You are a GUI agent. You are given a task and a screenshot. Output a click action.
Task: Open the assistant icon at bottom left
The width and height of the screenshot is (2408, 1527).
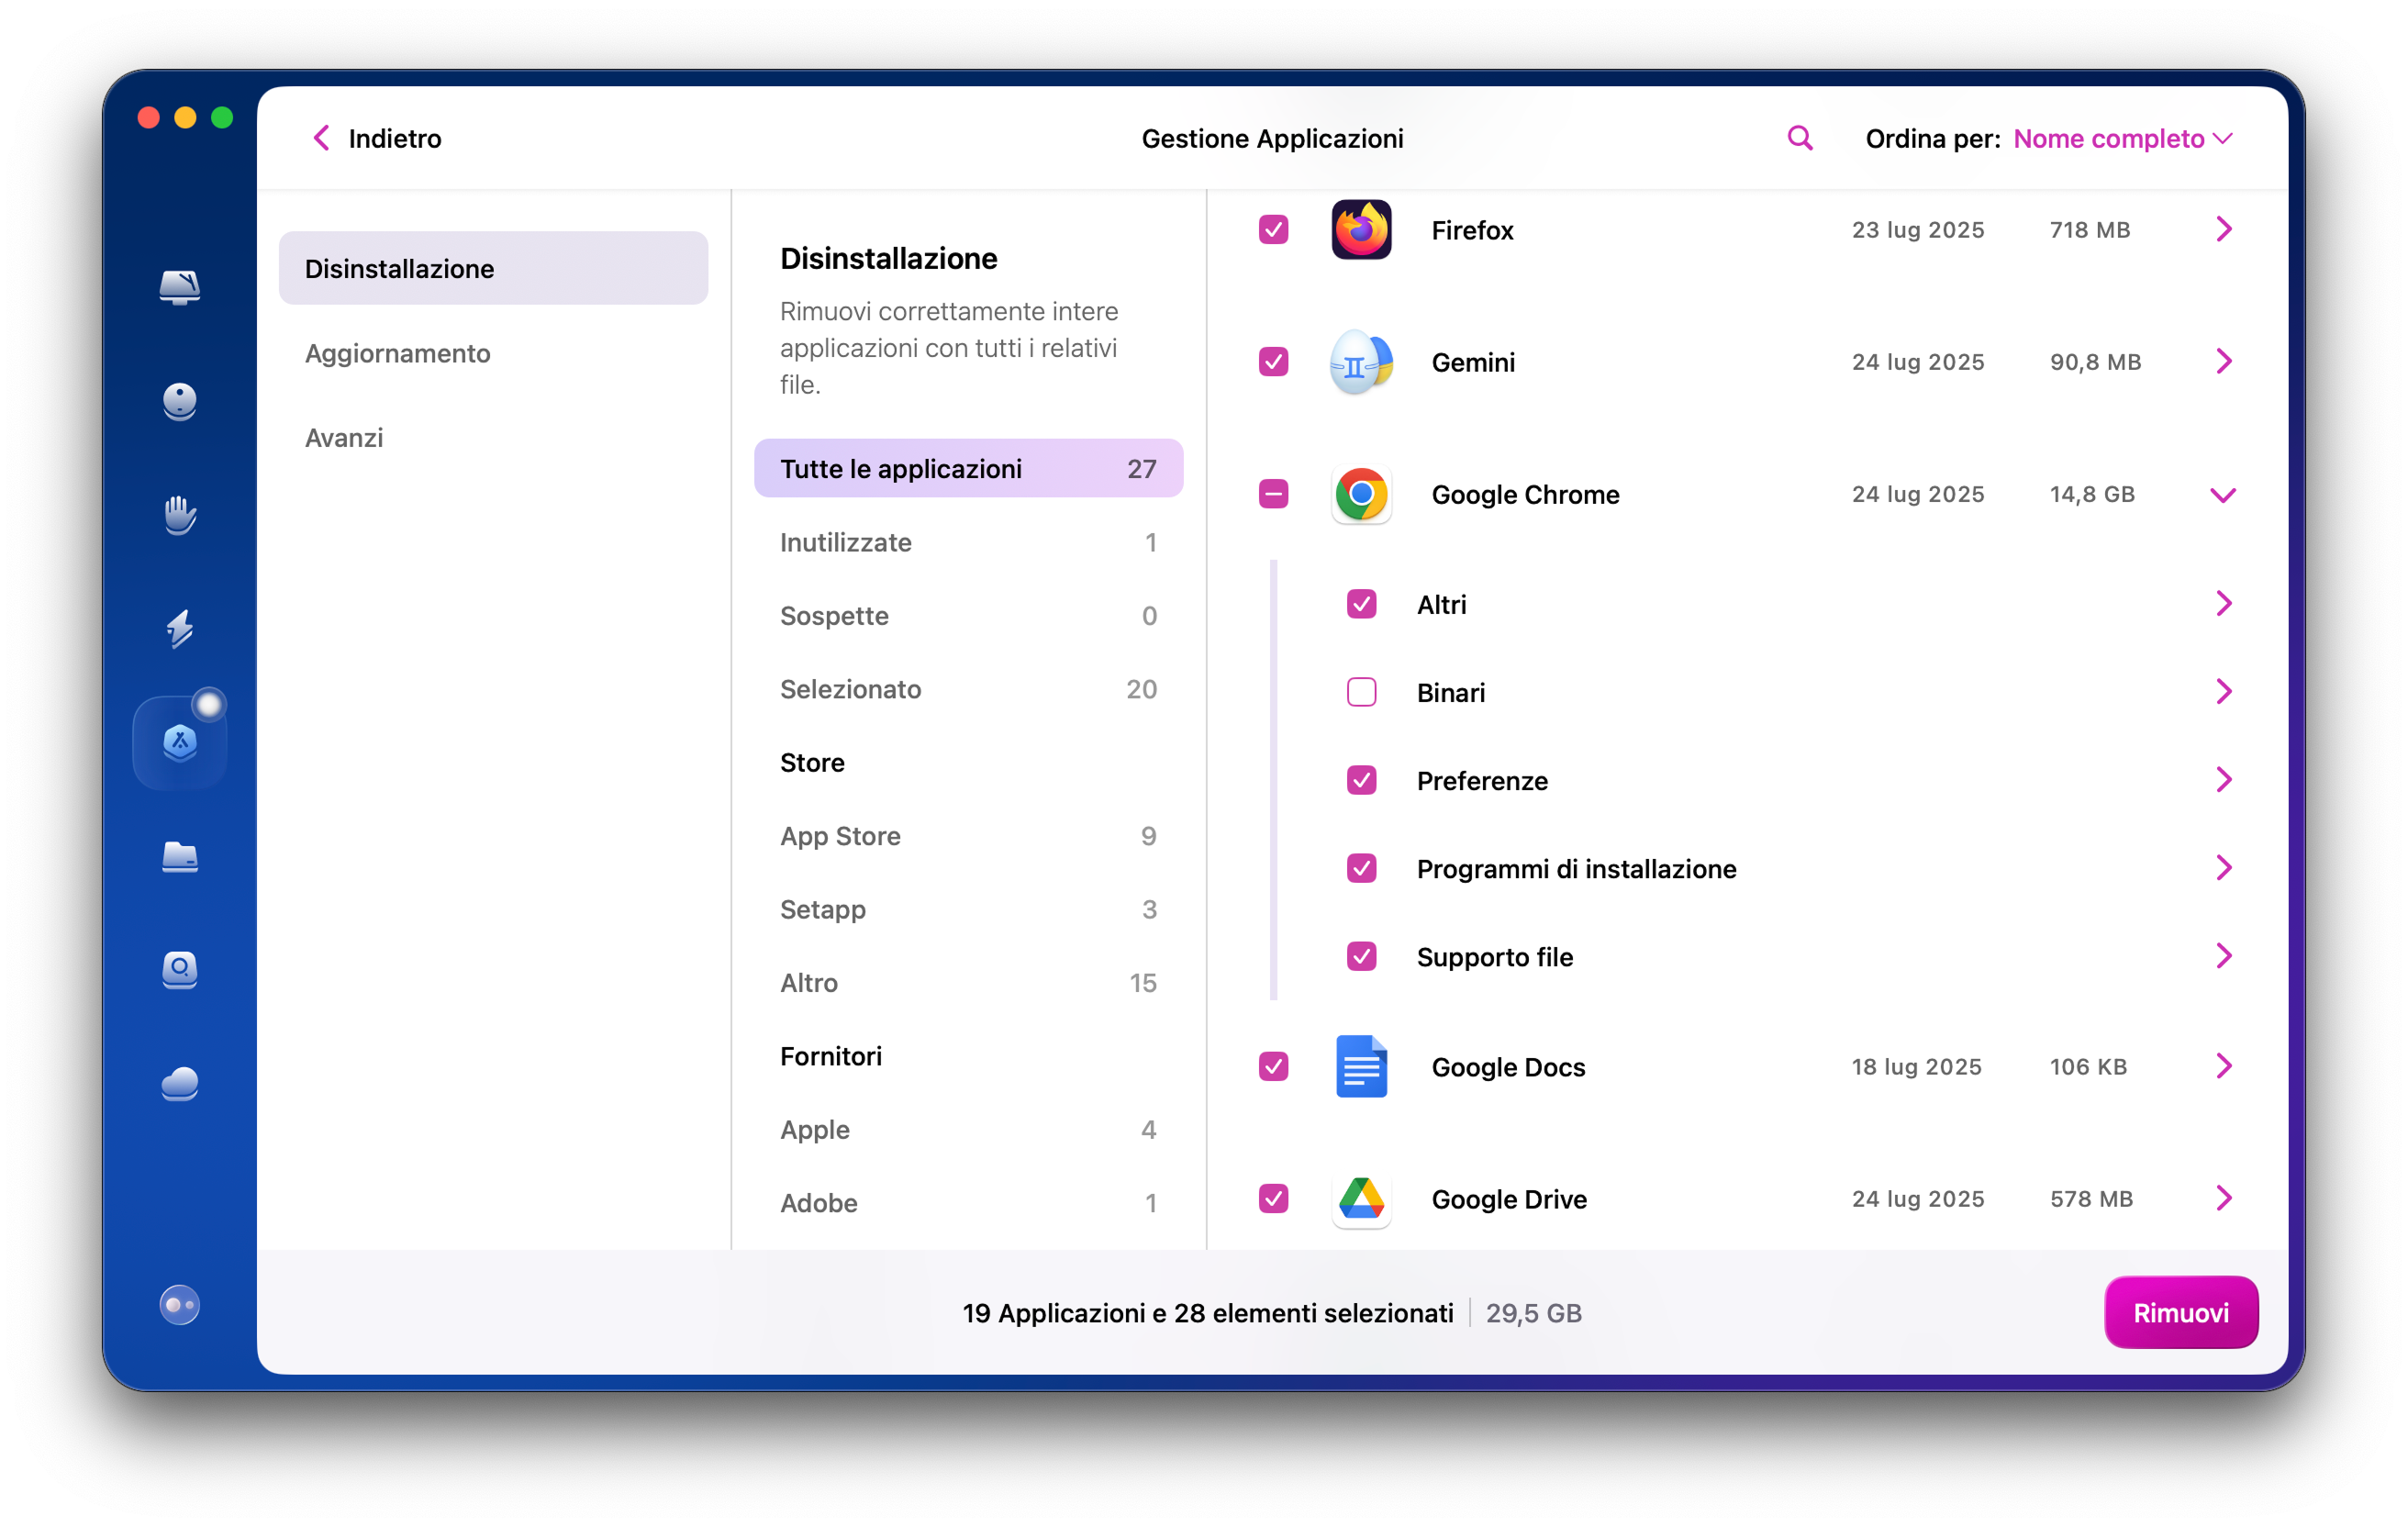180,1304
